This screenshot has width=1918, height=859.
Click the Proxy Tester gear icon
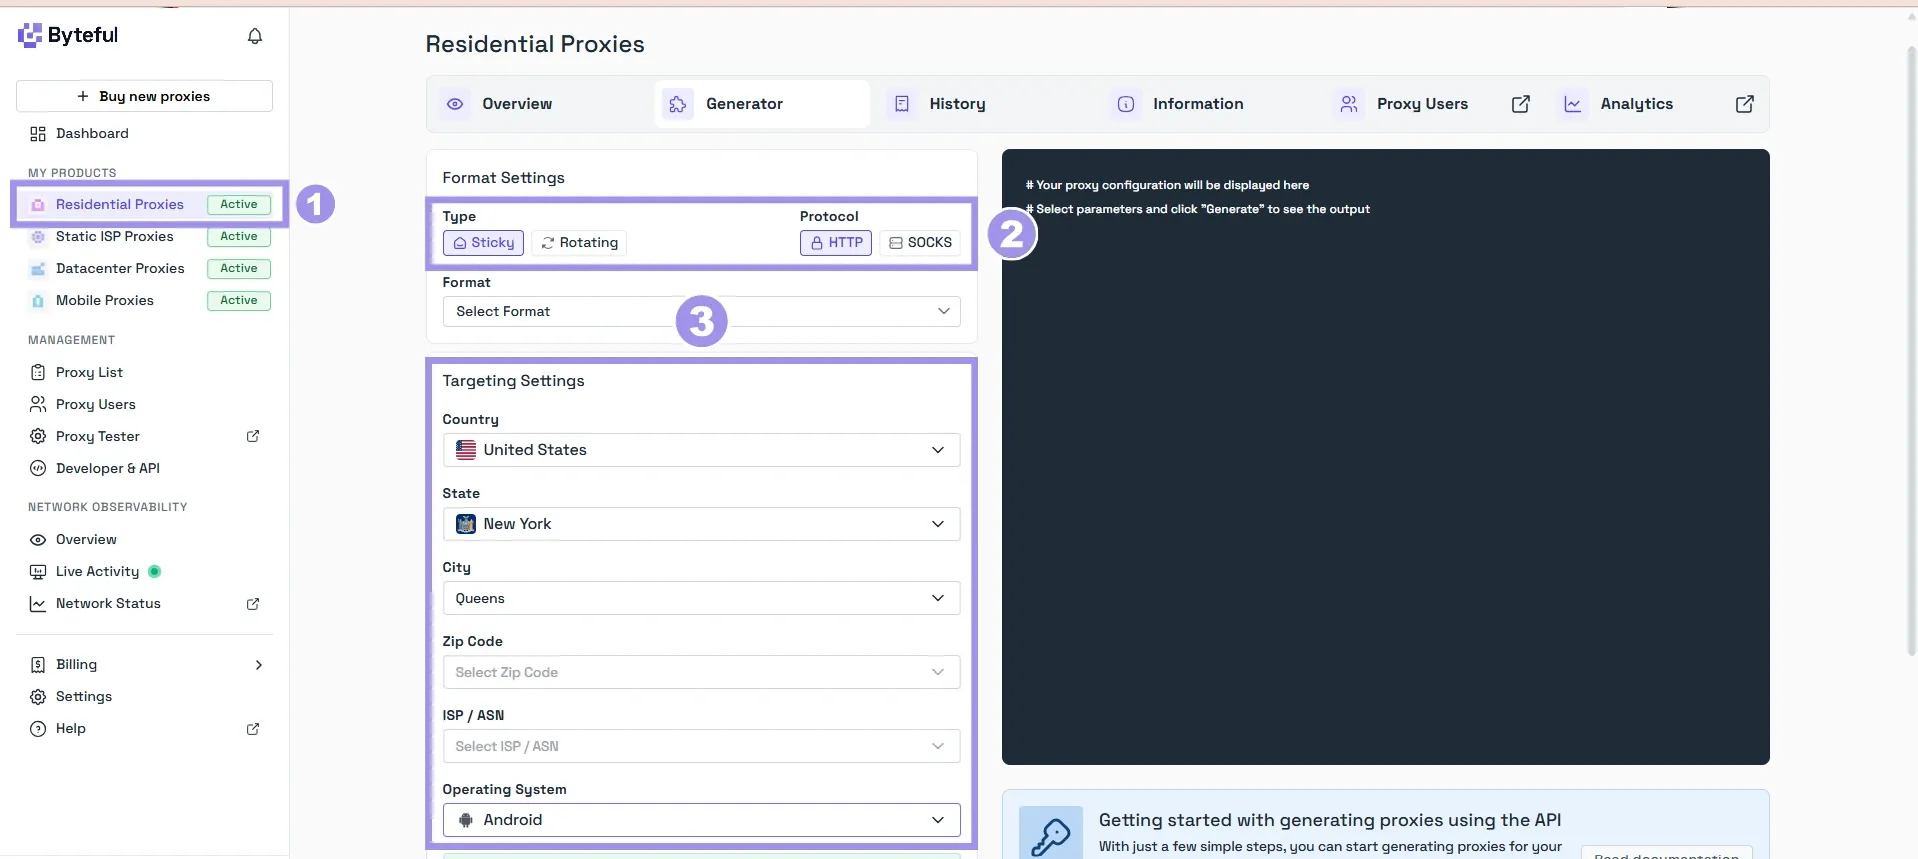[38, 436]
